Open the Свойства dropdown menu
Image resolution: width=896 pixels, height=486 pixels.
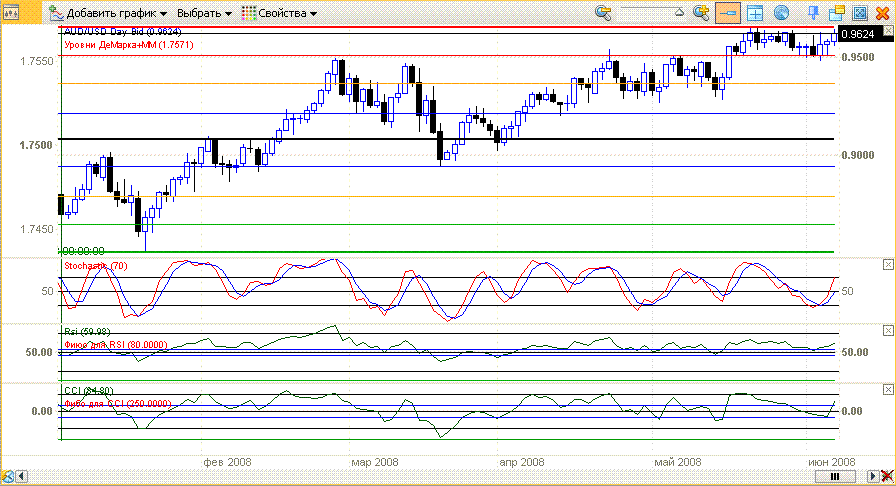tap(287, 13)
